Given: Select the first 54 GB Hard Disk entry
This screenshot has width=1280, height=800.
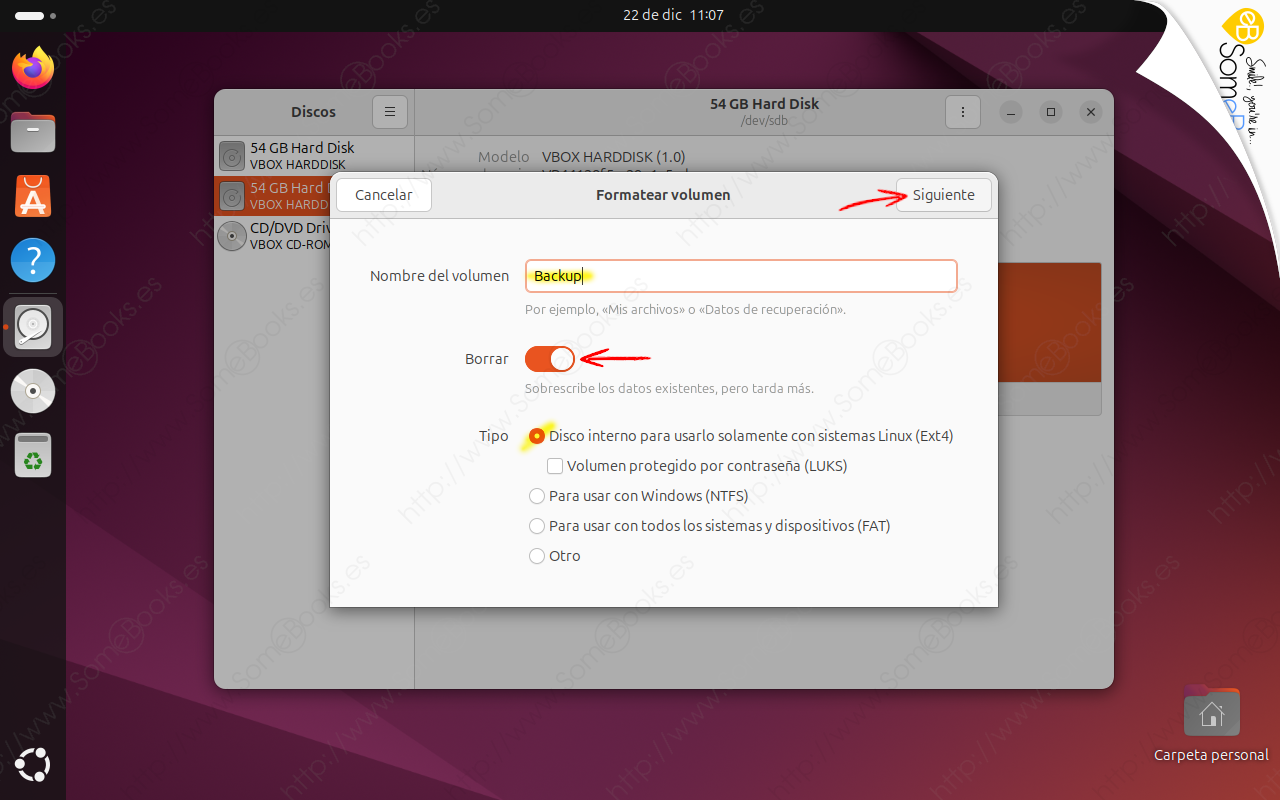Looking at the screenshot, I should [300, 155].
